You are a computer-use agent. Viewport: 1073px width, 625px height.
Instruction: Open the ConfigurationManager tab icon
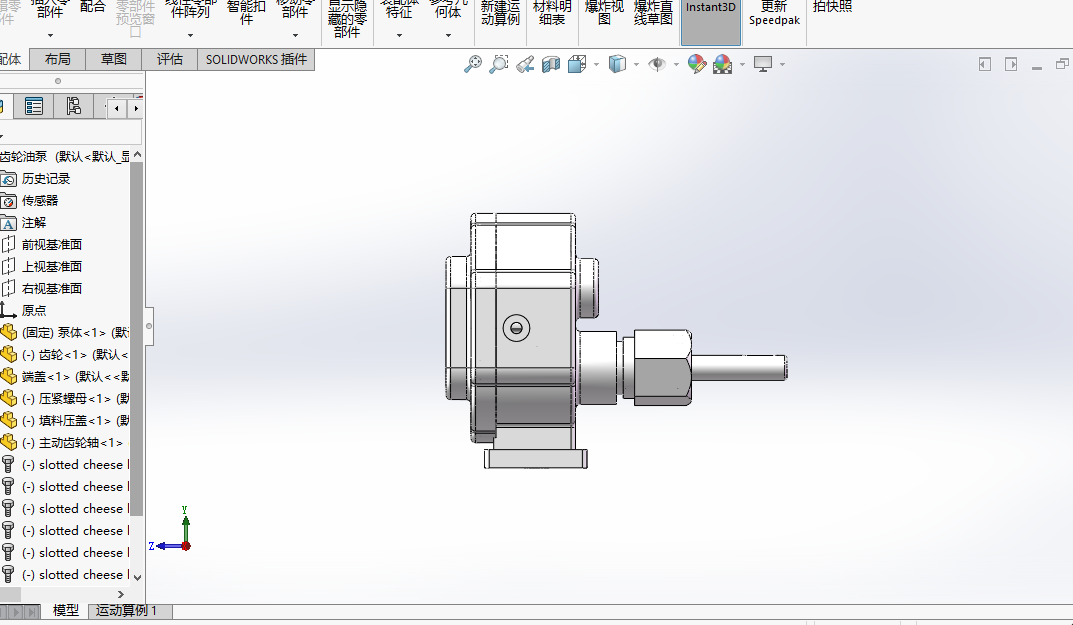tap(73, 107)
